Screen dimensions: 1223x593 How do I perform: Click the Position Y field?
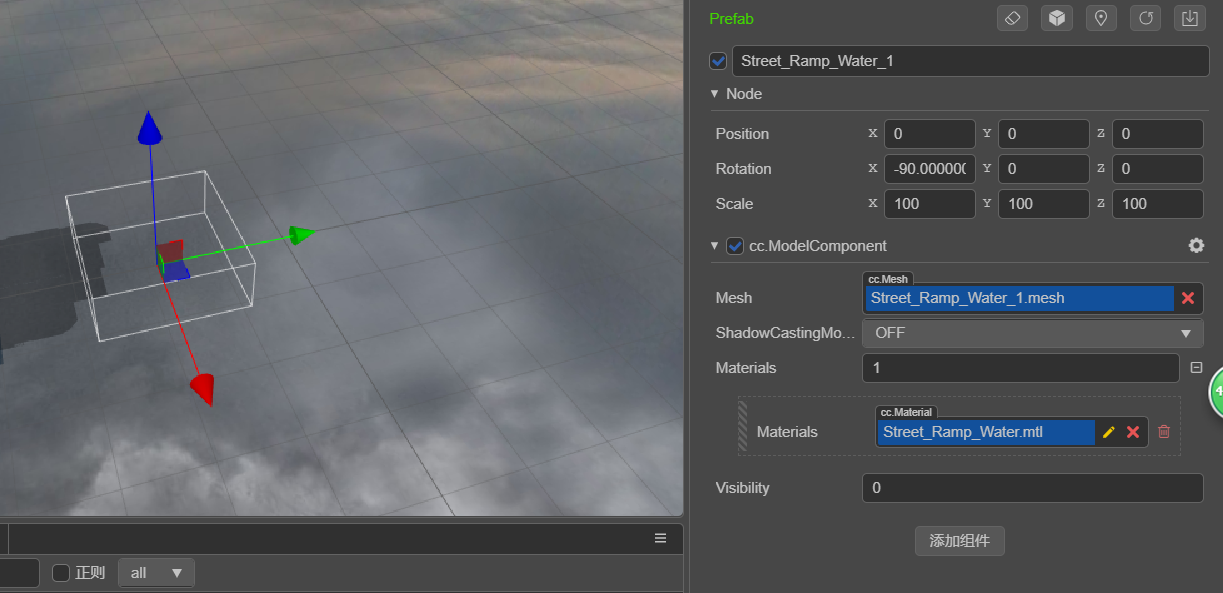pos(1043,134)
